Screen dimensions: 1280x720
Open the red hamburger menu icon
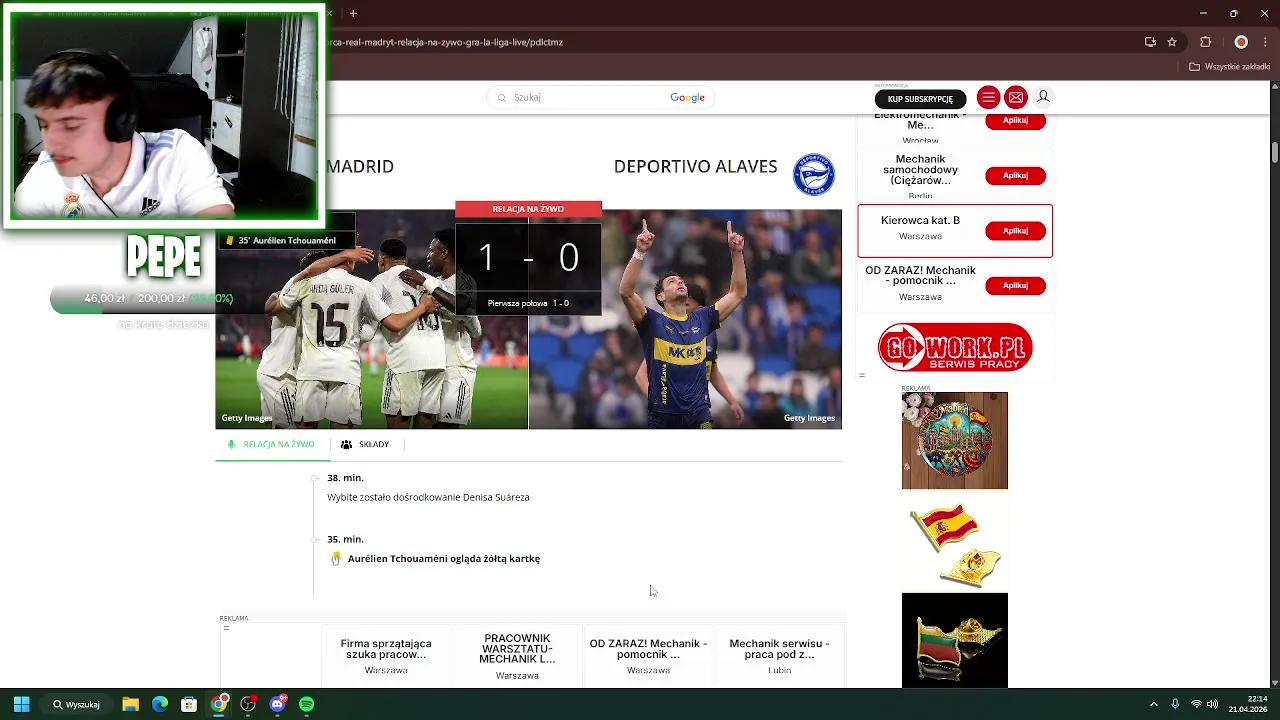point(988,97)
